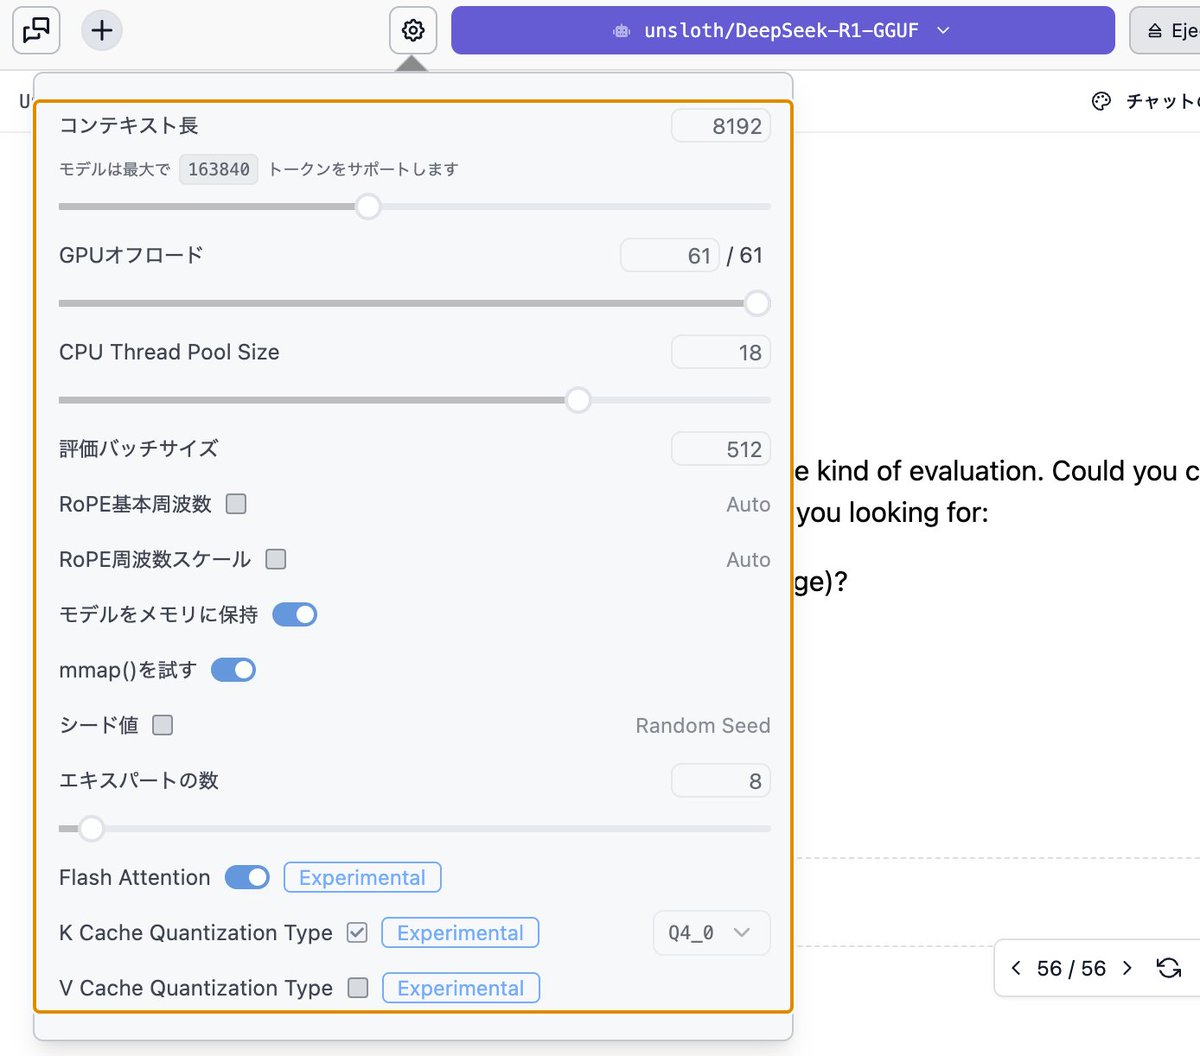
Task: Click the 163840 max tokens value
Action: coord(218,169)
